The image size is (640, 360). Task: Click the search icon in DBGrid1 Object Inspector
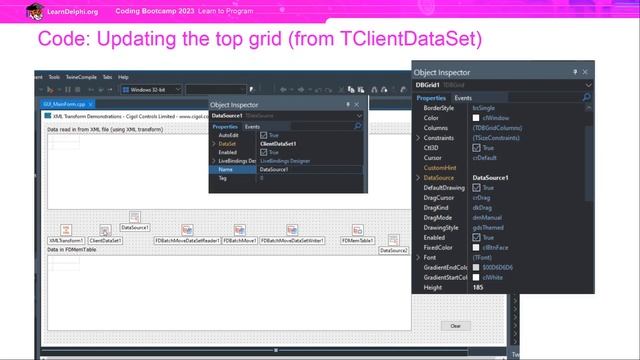tap(587, 97)
